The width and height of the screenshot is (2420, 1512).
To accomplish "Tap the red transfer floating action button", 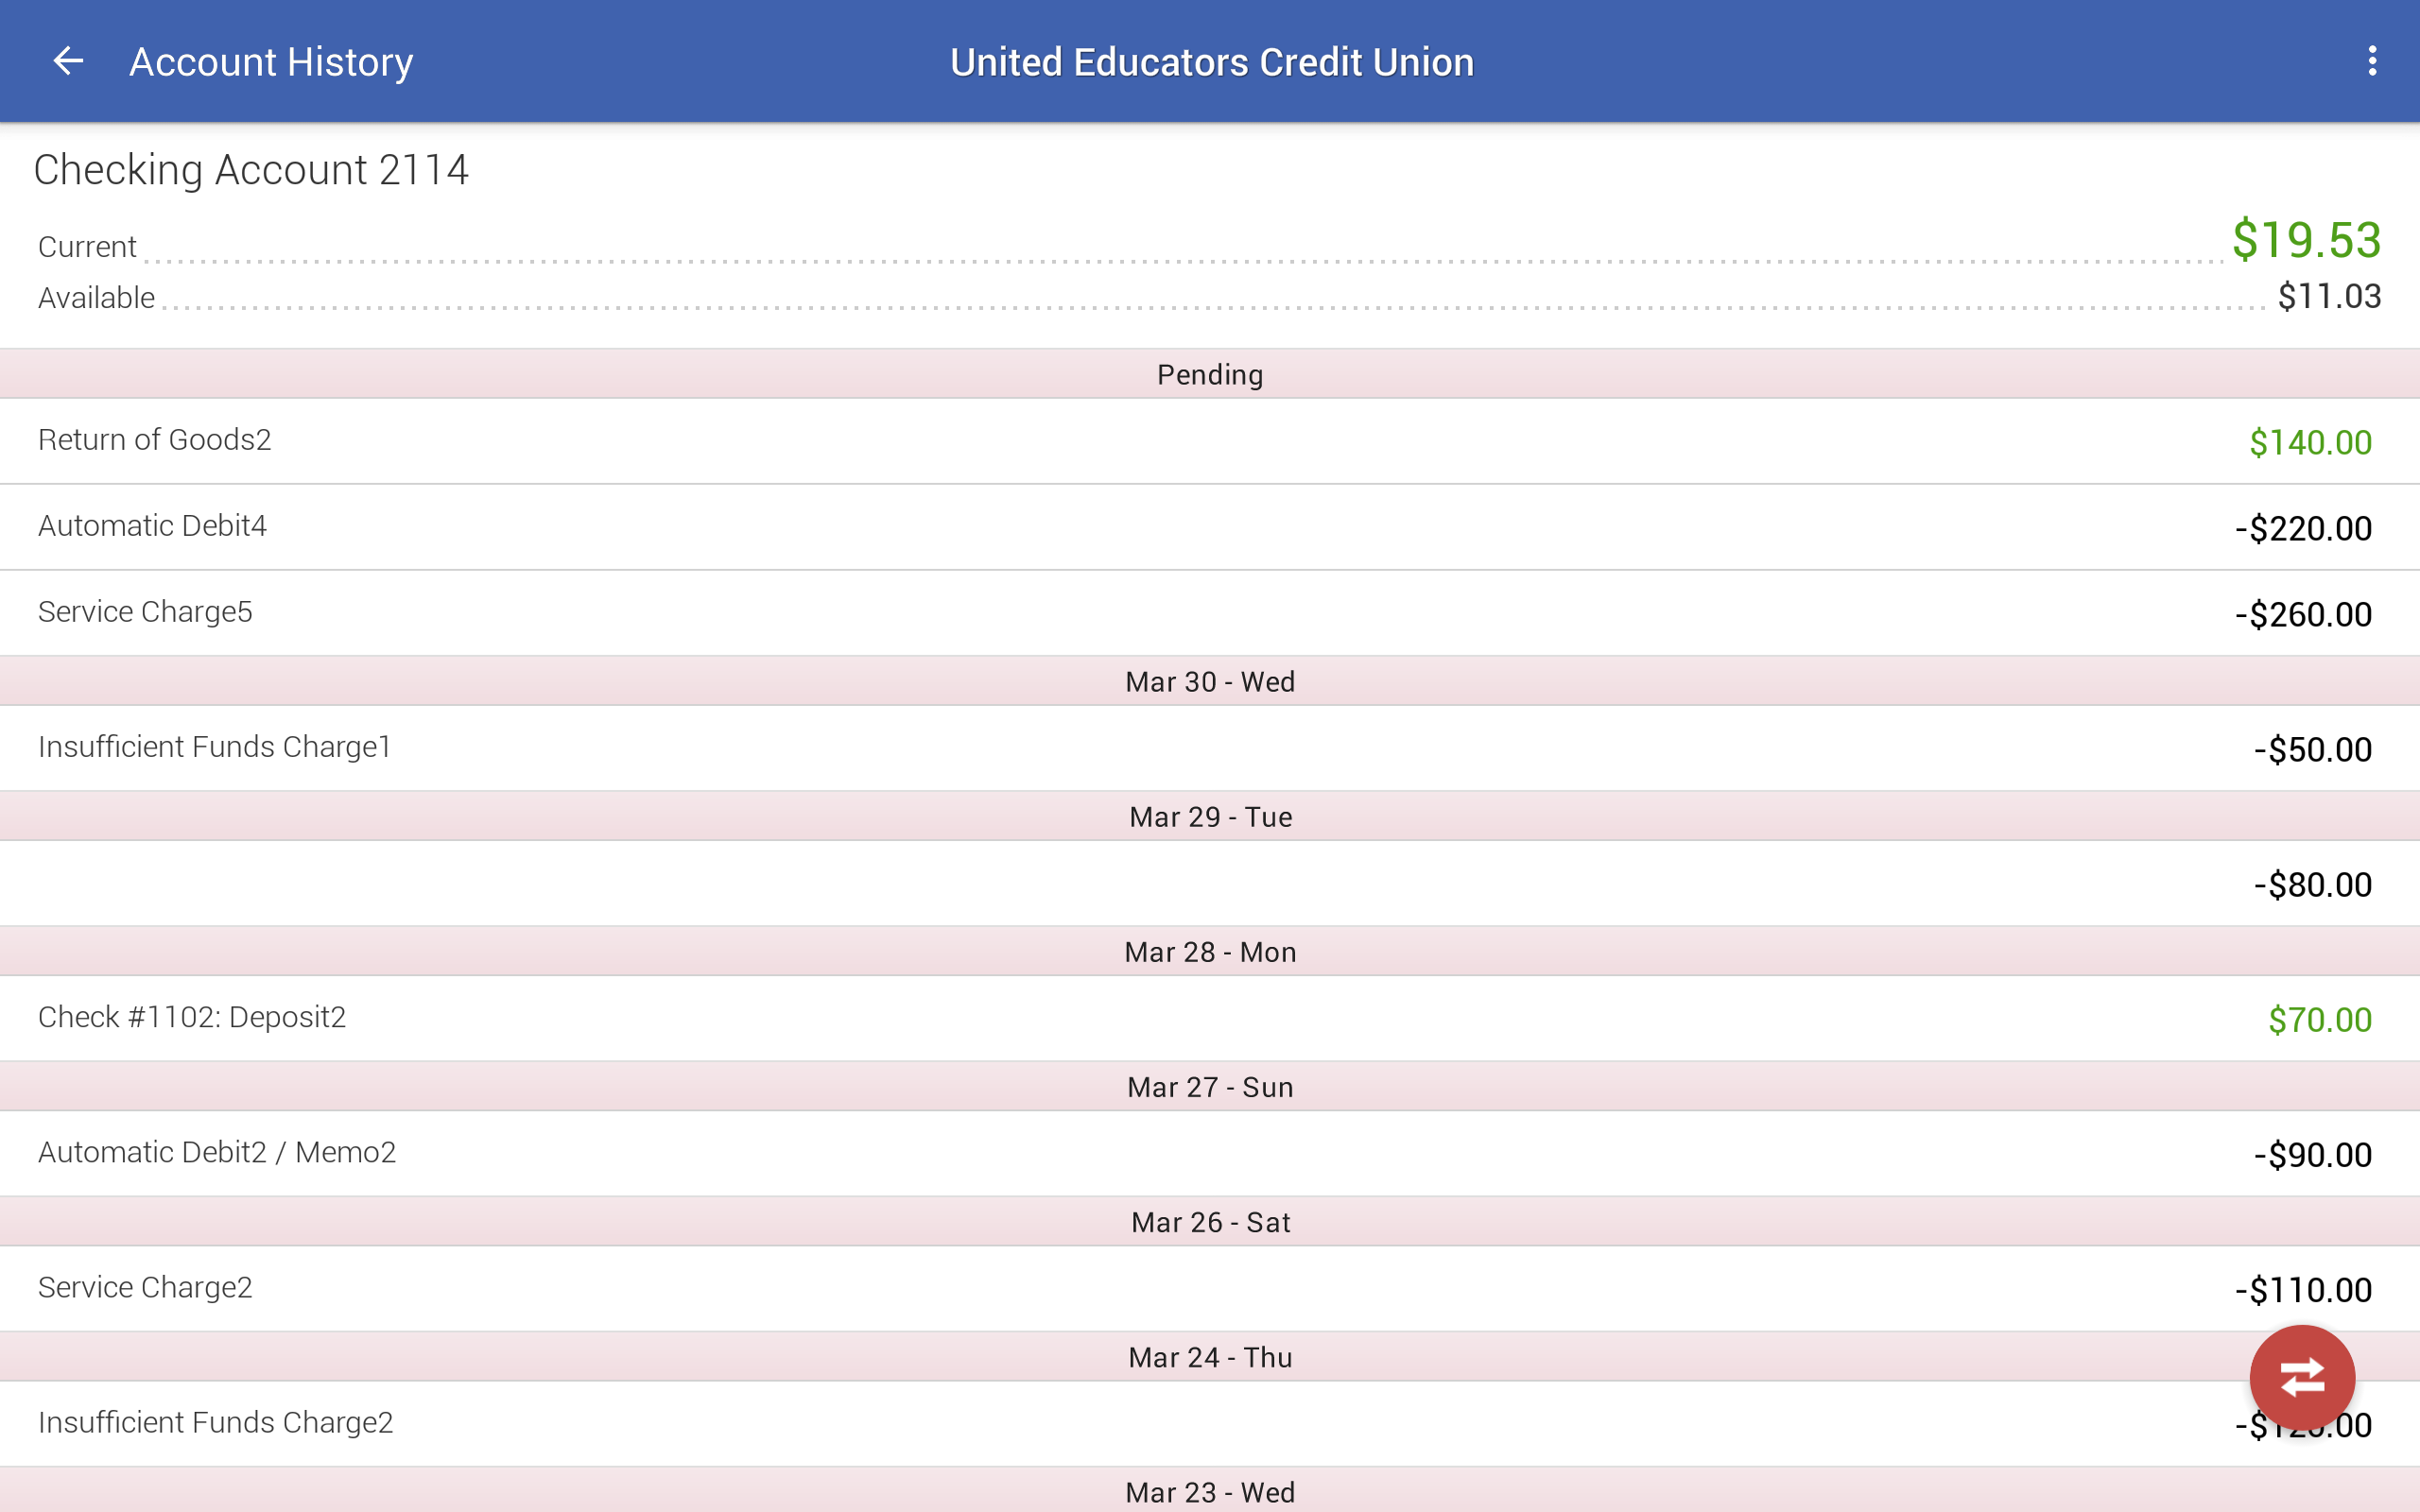I will pos(2304,1377).
